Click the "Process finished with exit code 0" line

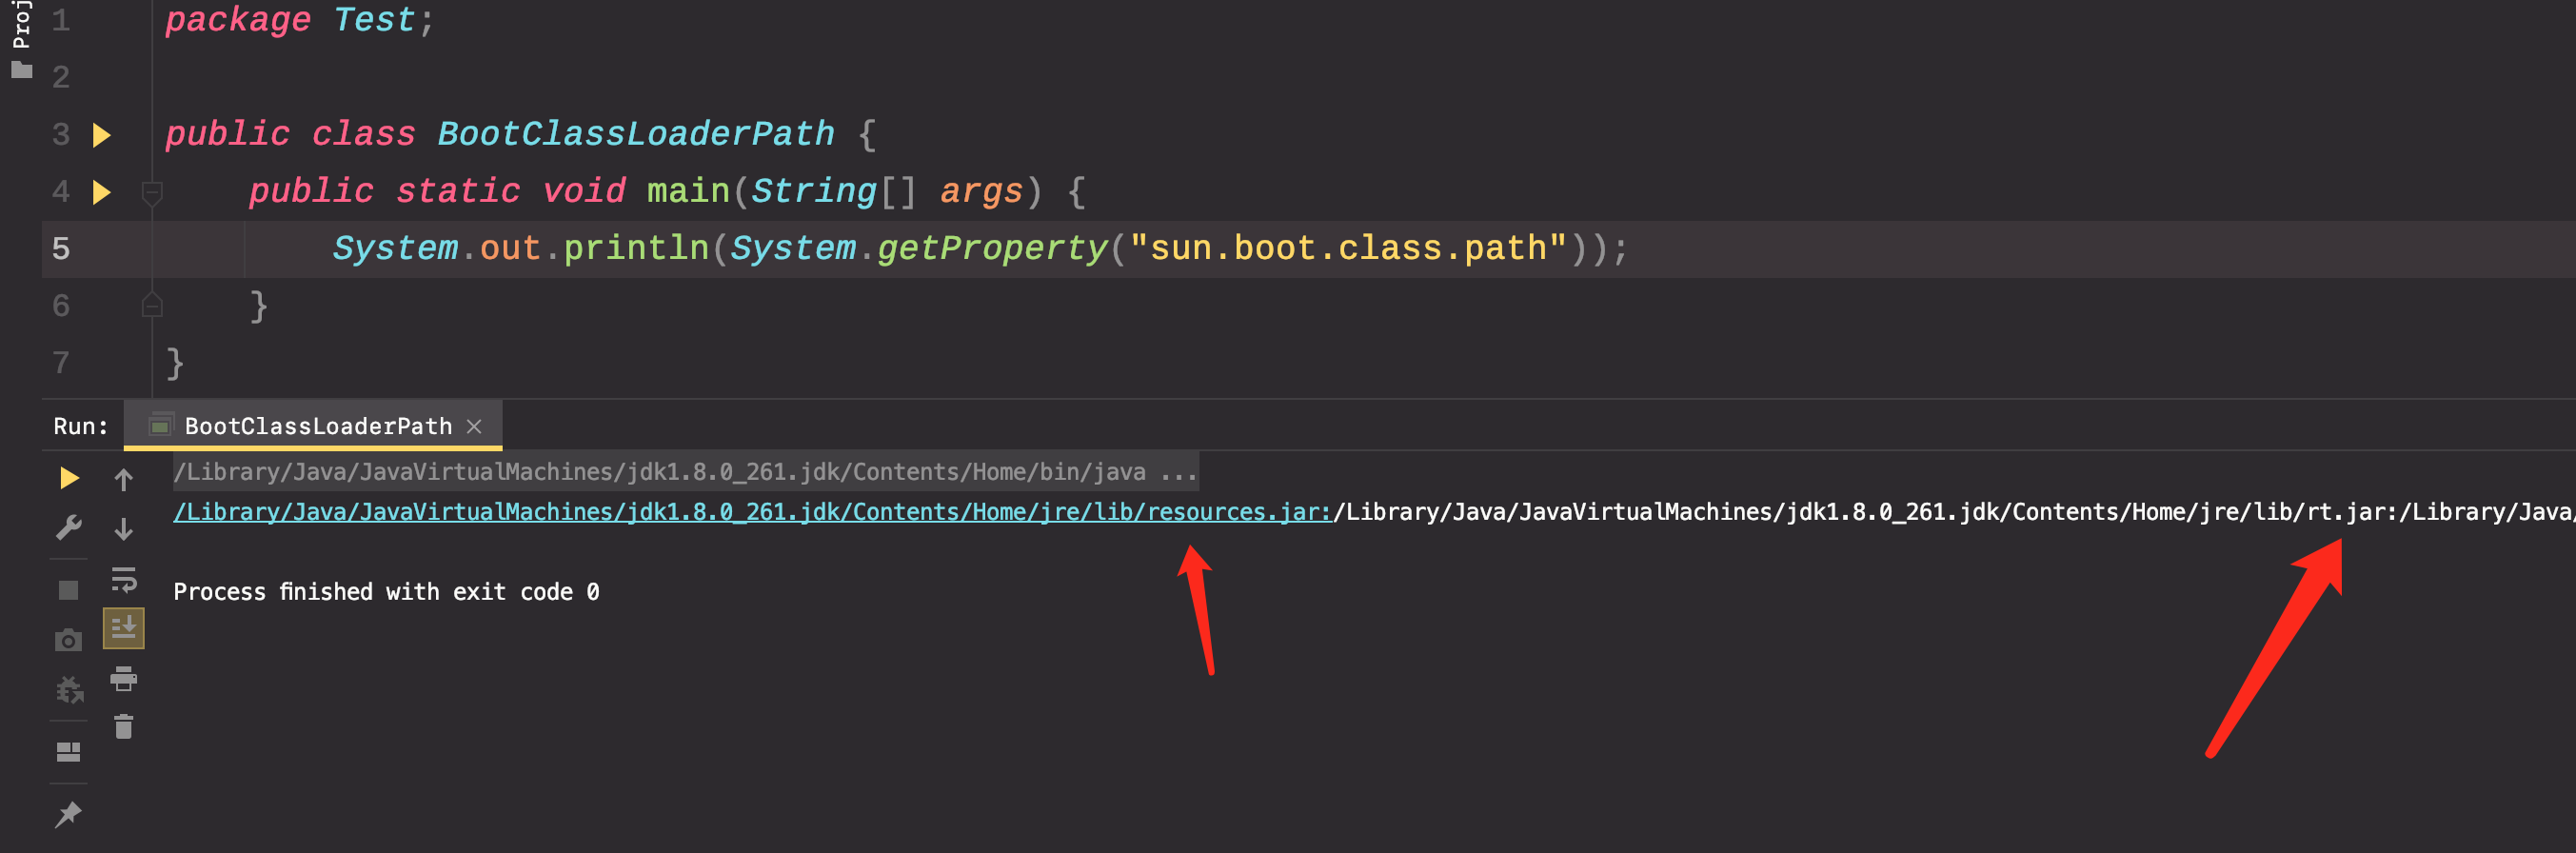pyautogui.click(x=386, y=592)
